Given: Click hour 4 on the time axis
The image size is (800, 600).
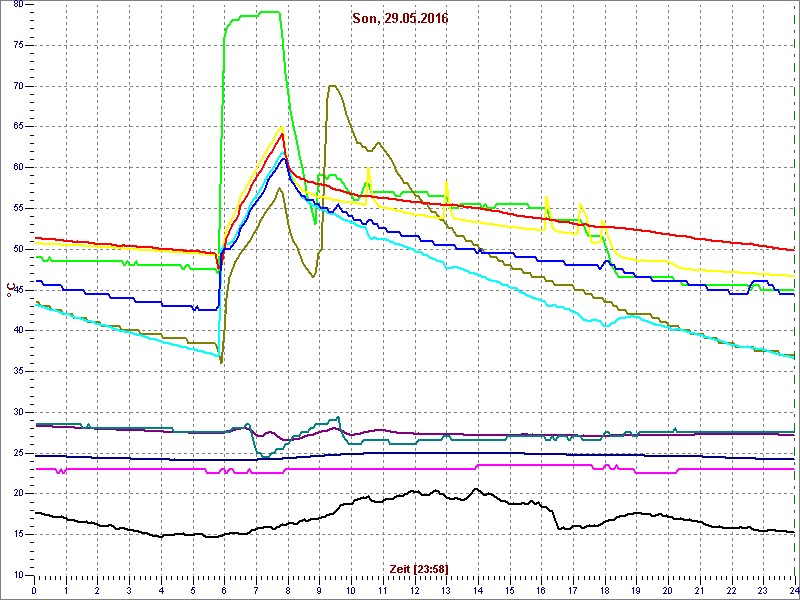Looking at the screenshot, I should point(161,589).
